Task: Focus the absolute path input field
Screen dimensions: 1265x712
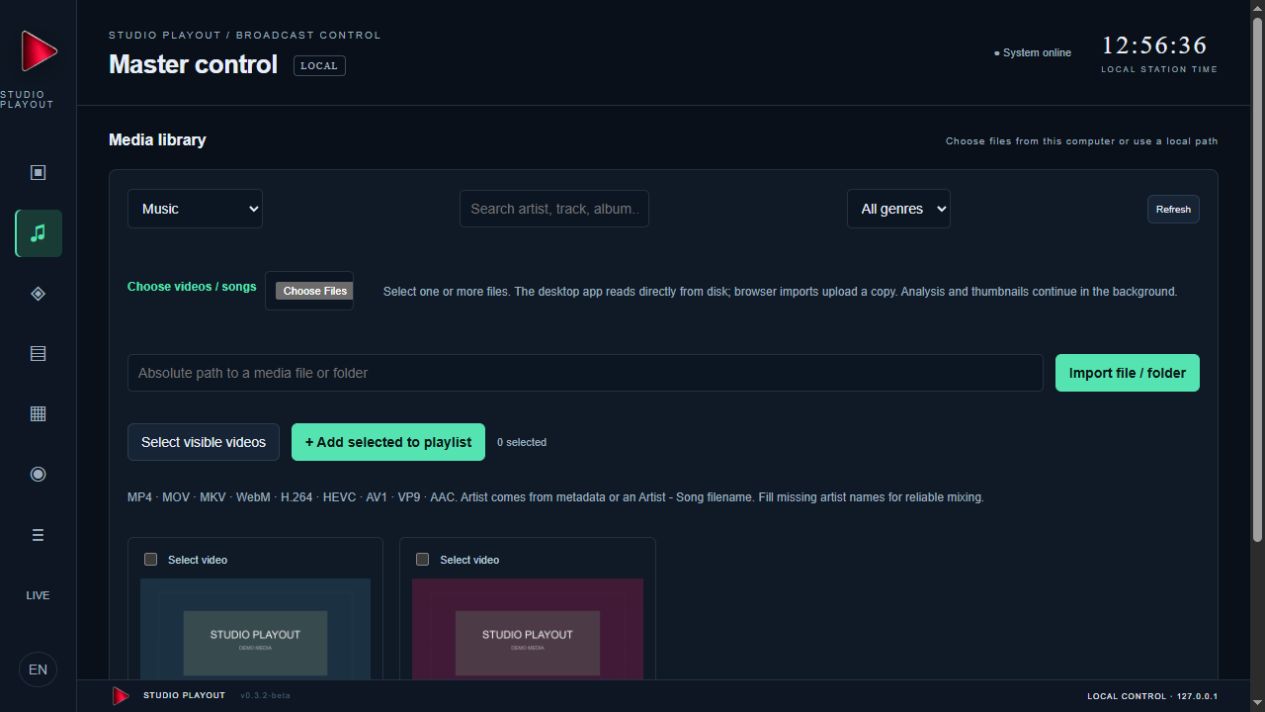Action: tap(585, 373)
